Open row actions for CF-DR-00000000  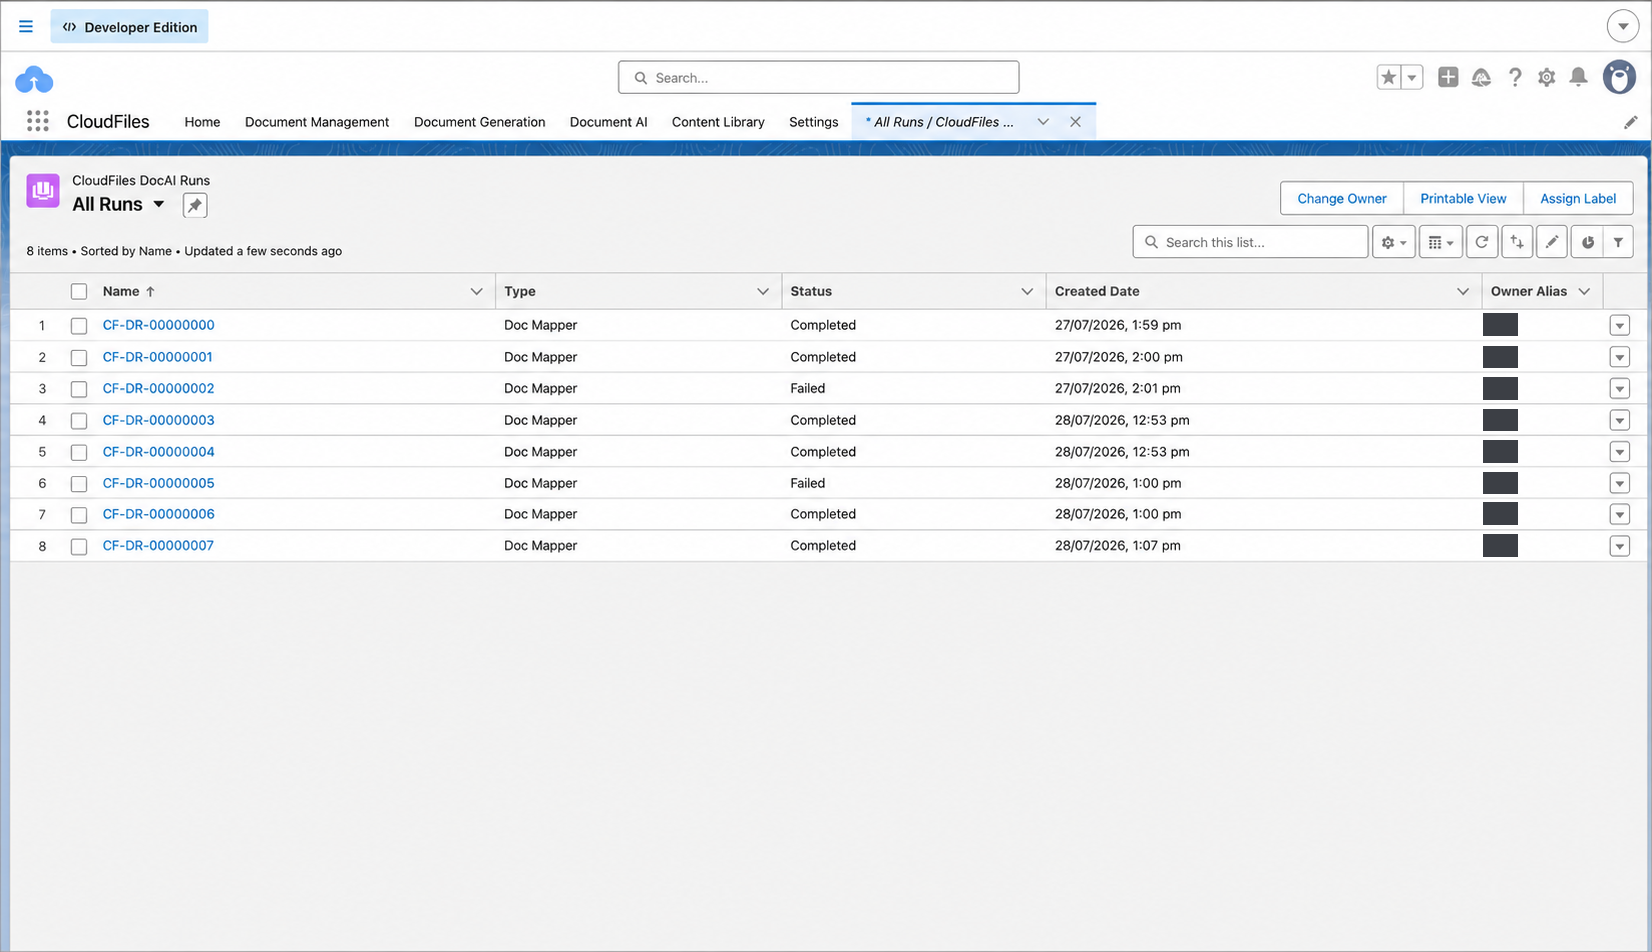1620,325
